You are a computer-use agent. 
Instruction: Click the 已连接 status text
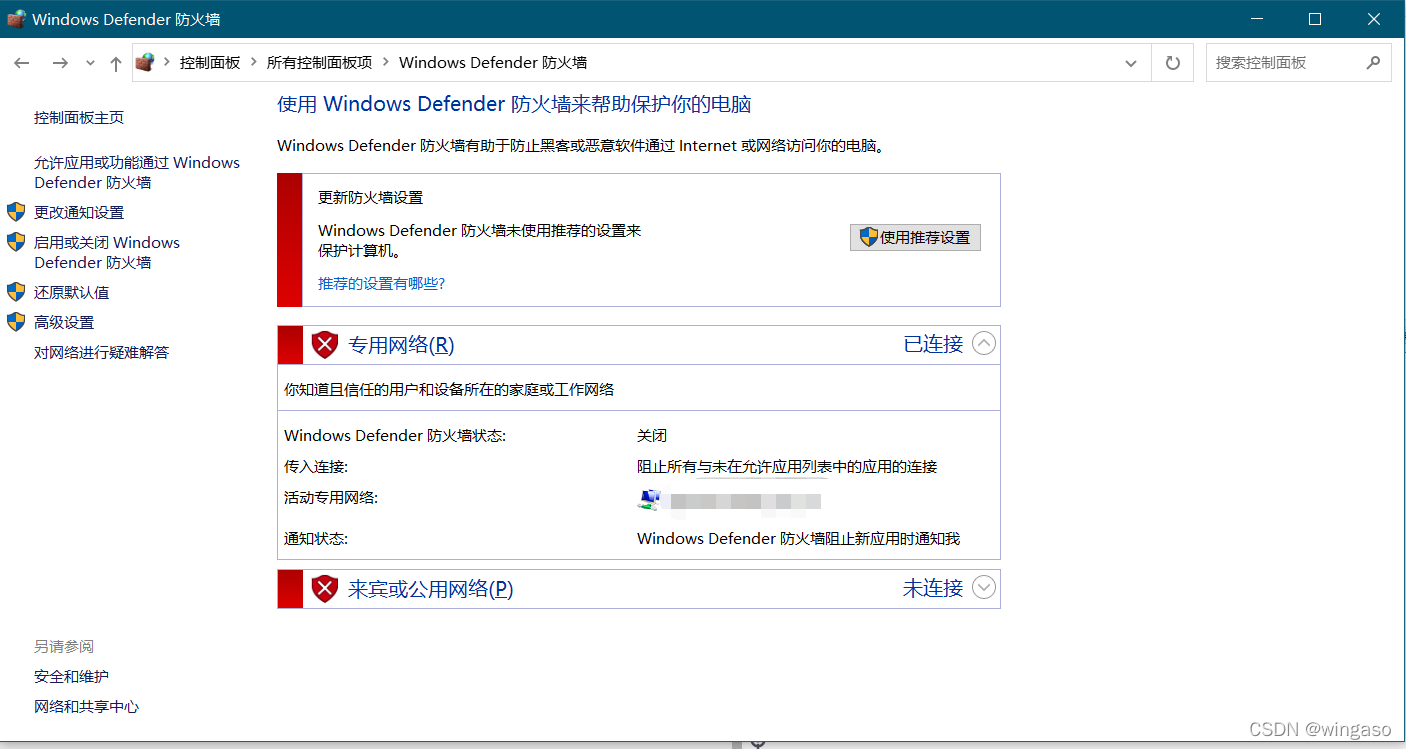[x=933, y=344]
